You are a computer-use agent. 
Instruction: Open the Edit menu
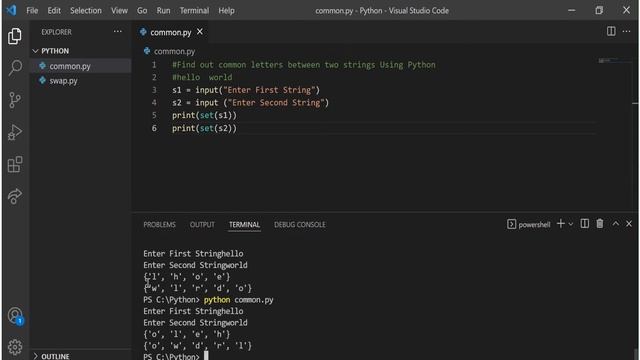[x=54, y=11]
